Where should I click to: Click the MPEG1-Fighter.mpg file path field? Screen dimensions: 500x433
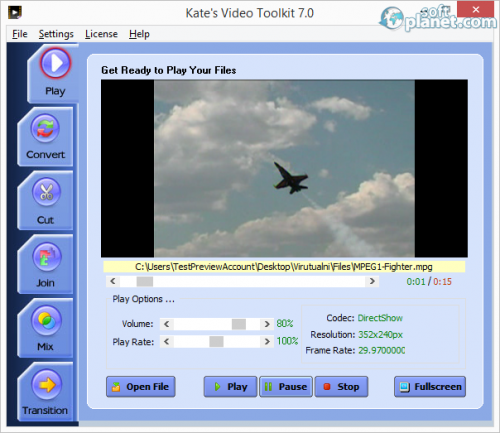click(x=284, y=267)
